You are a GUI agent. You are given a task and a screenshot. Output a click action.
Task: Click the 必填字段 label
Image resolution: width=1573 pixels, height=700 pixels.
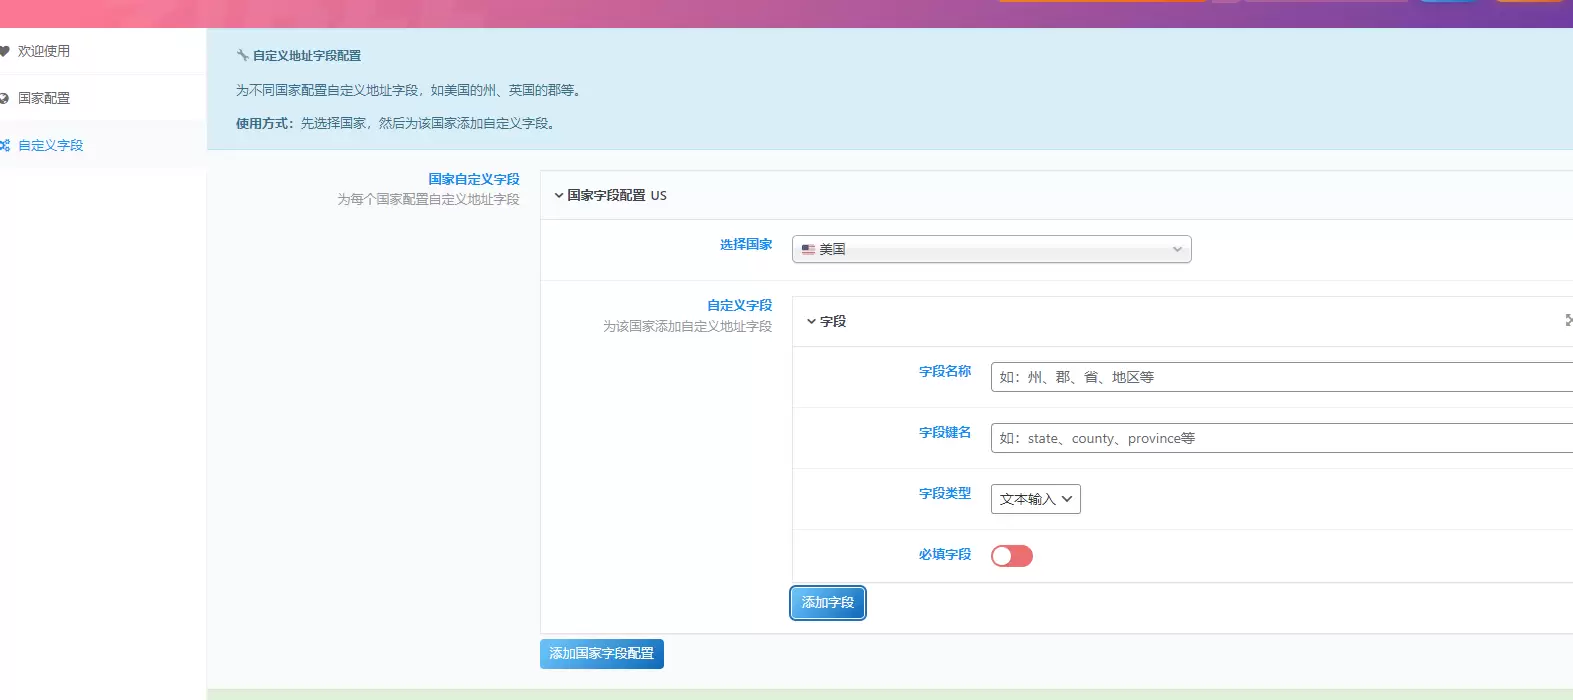pos(945,554)
